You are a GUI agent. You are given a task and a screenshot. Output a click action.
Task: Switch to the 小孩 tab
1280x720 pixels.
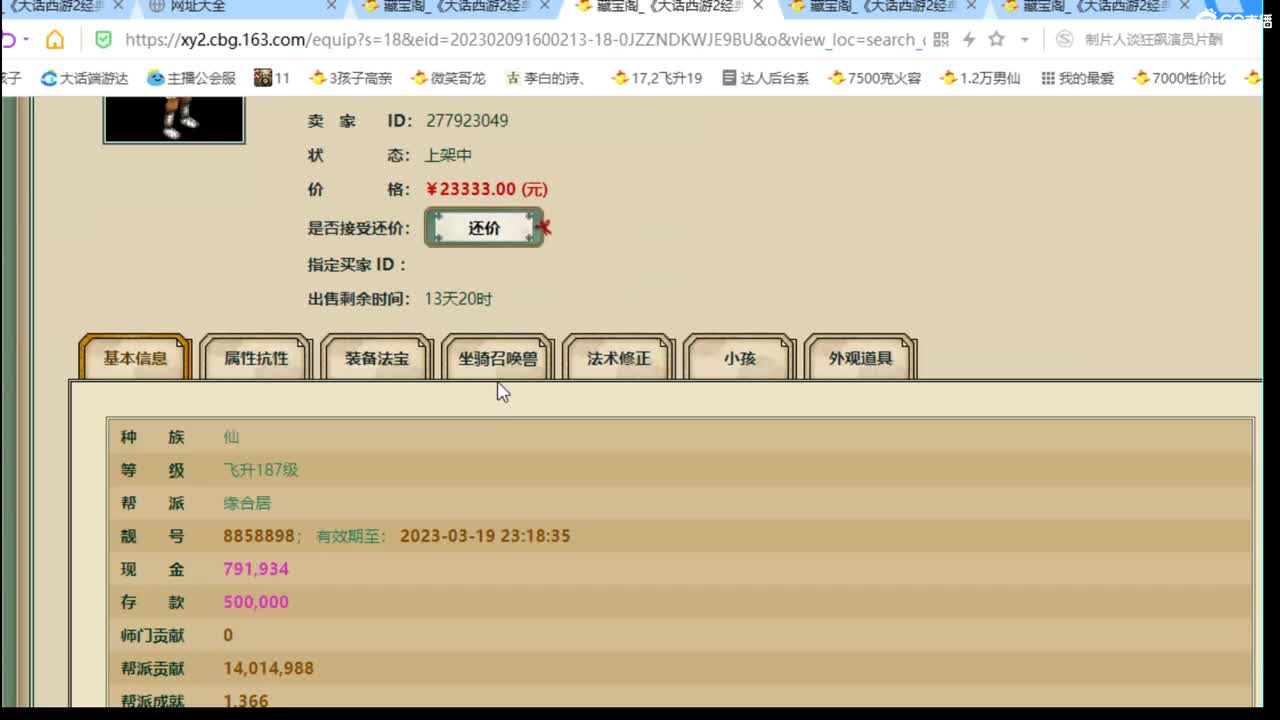tap(740, 358)
